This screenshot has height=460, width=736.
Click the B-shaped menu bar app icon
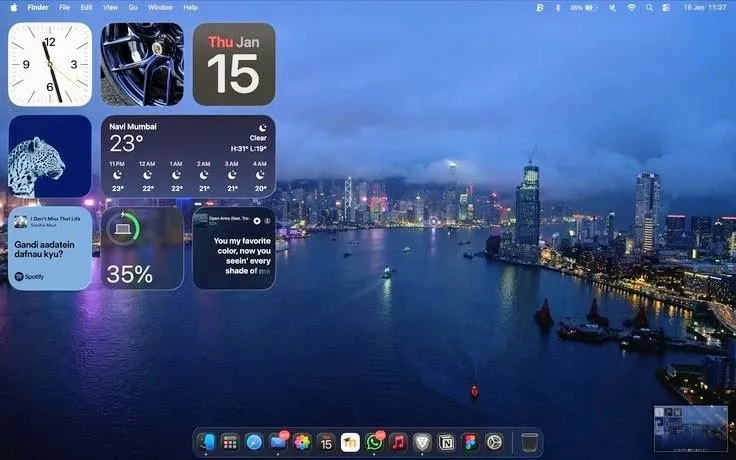(x=540, y=8)
